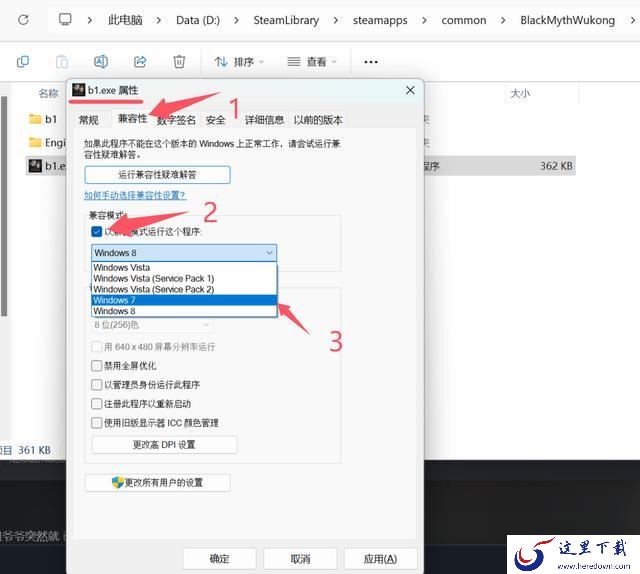This screenshot has height=574, width=640.
Task: Enable 使用旧版显示器 ICC 颜色管理 checkbox
Action: [x=97, y=423]
